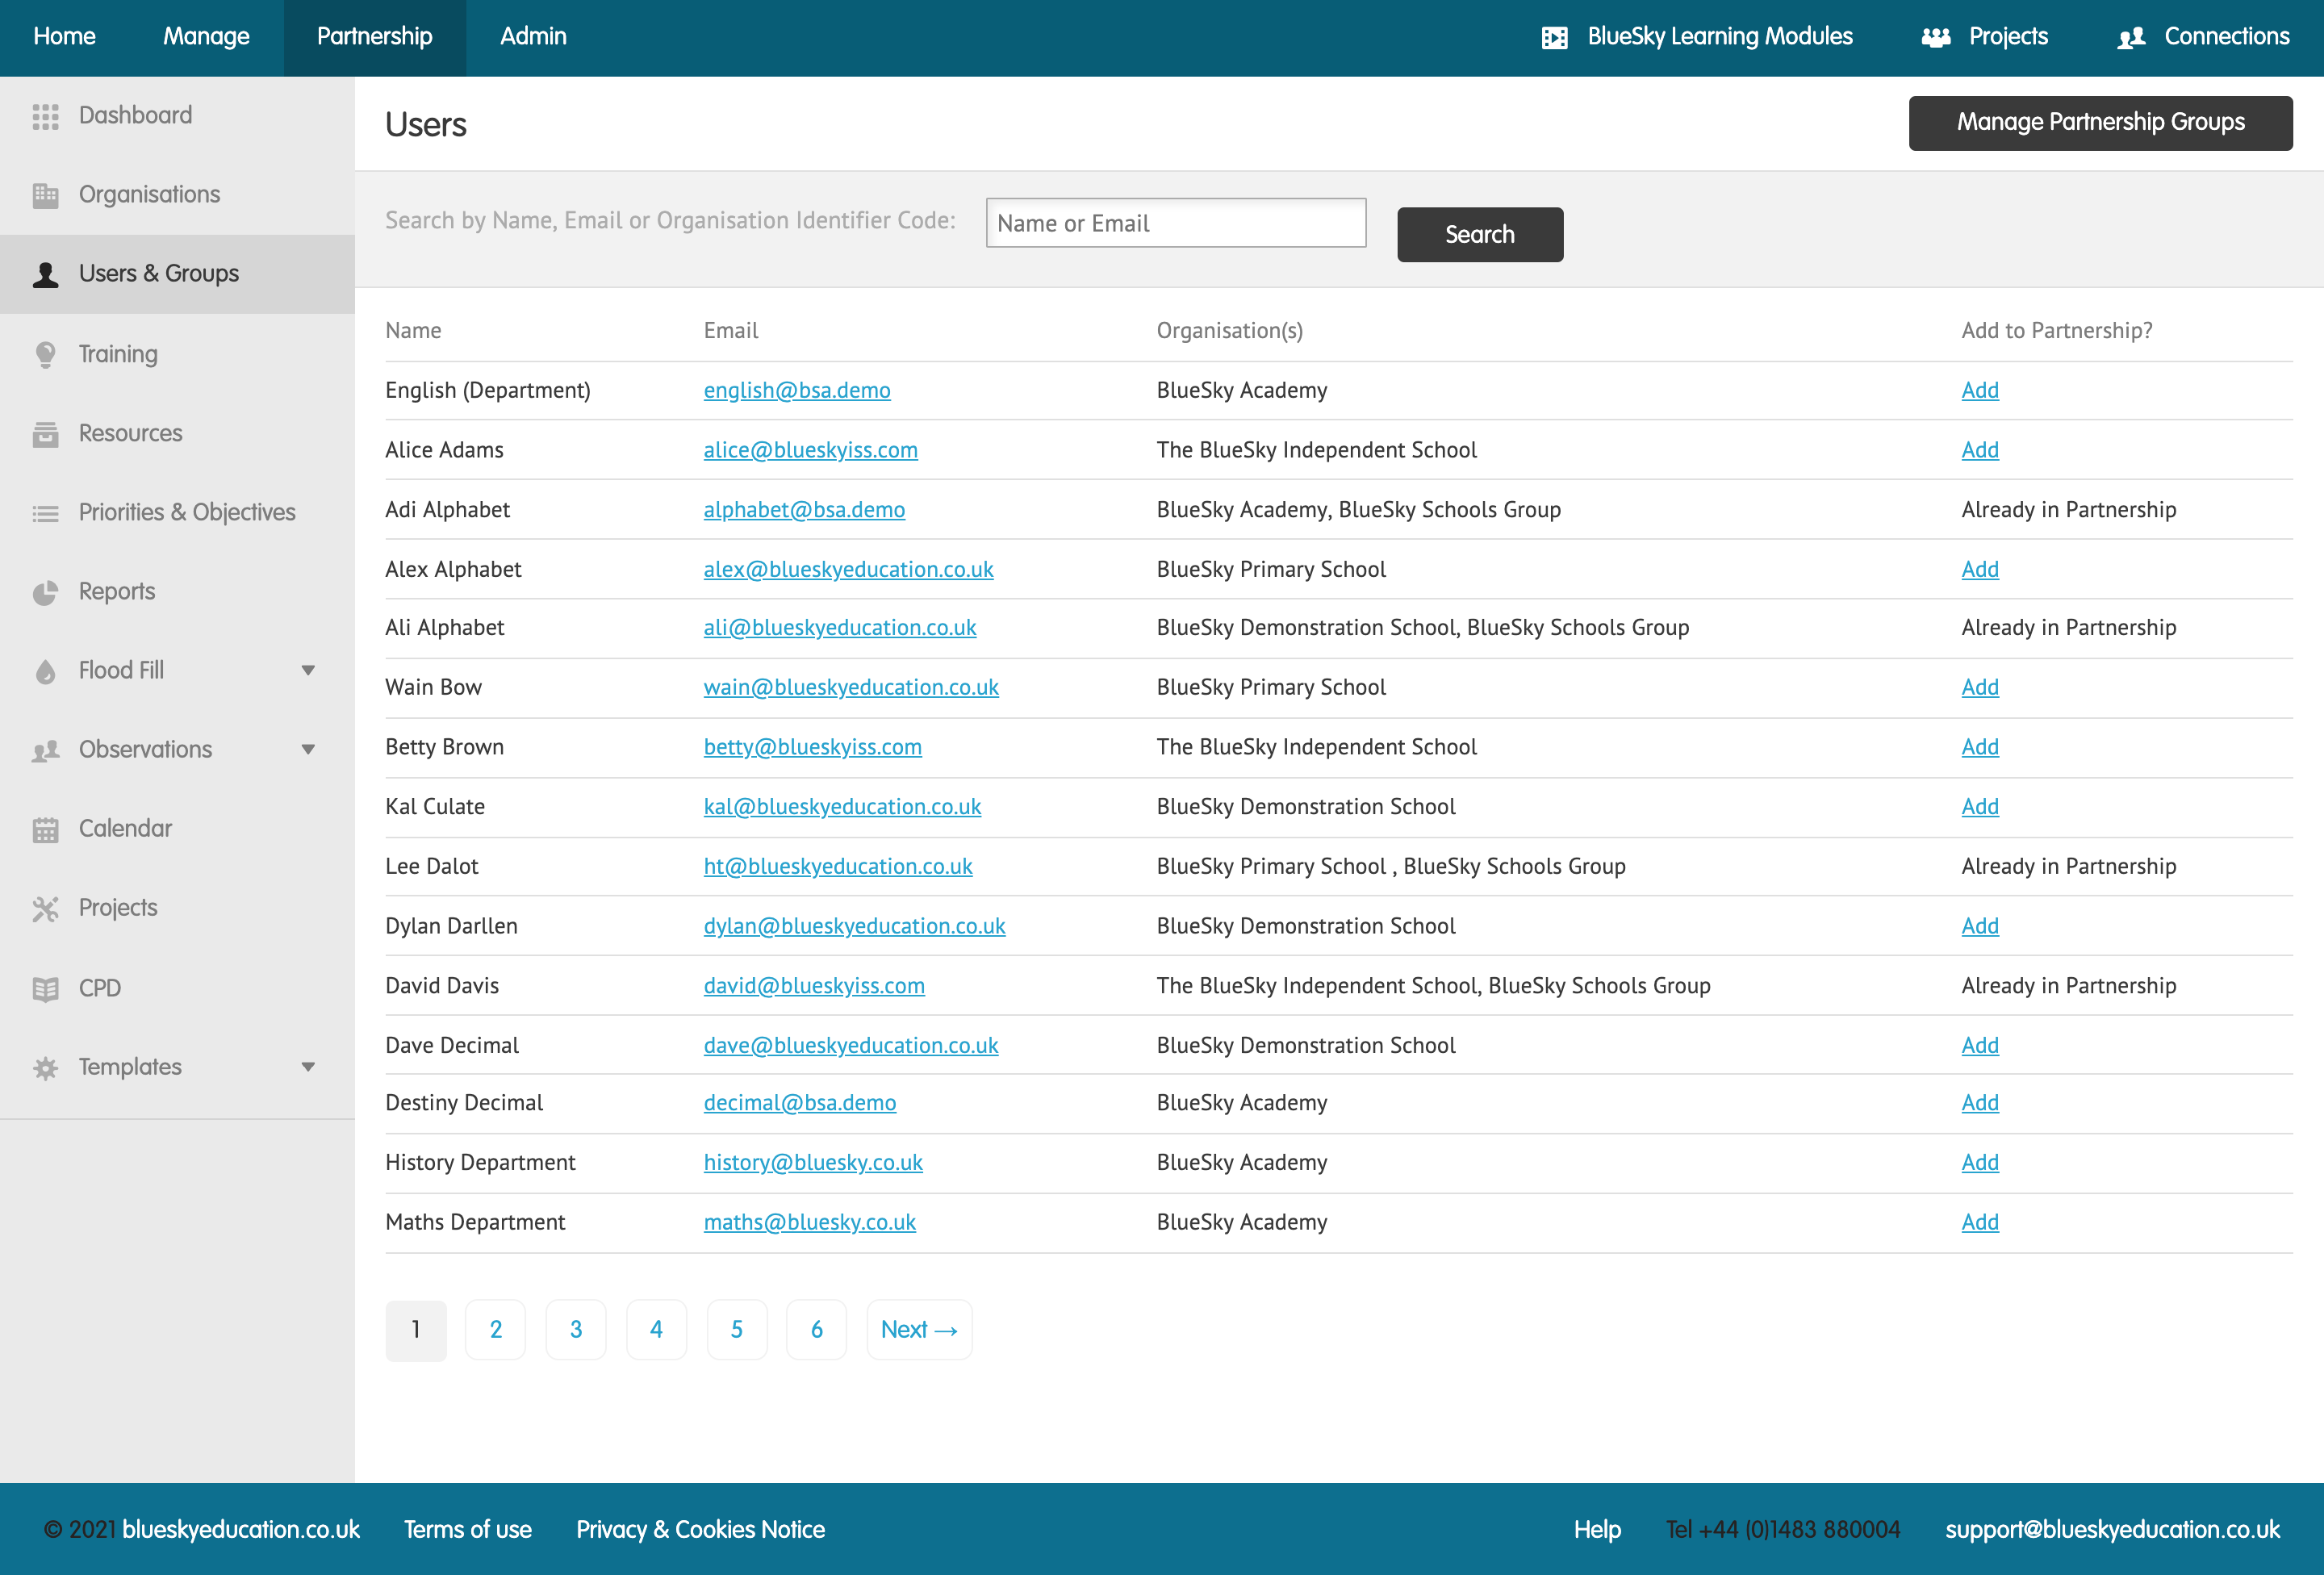Expand the Flood Fill submenu arrow

click(x=308, y=671)
